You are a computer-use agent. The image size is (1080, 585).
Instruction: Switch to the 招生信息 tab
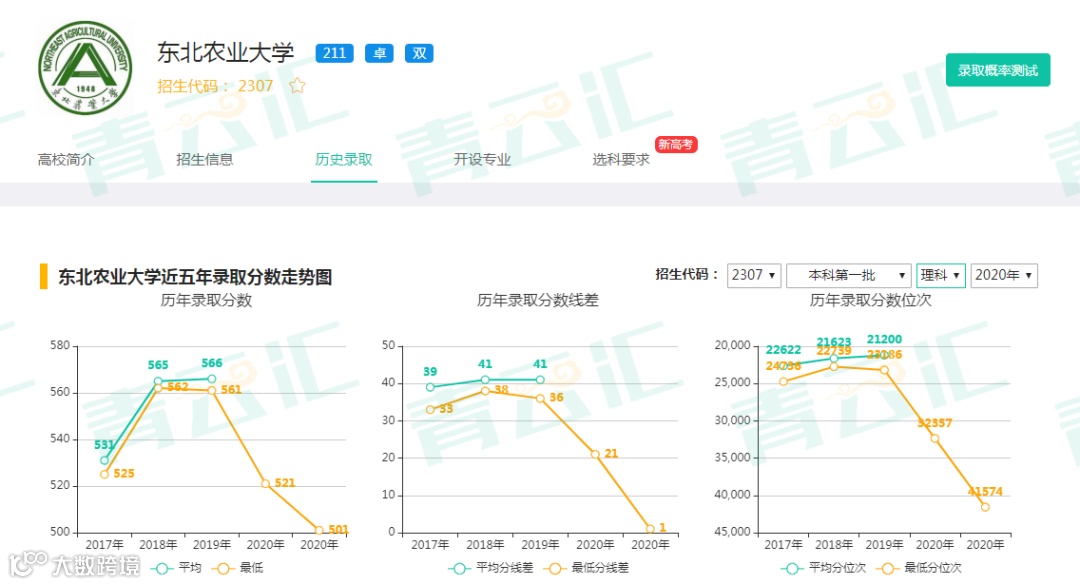pyautogui.click(x=205, y=159)
